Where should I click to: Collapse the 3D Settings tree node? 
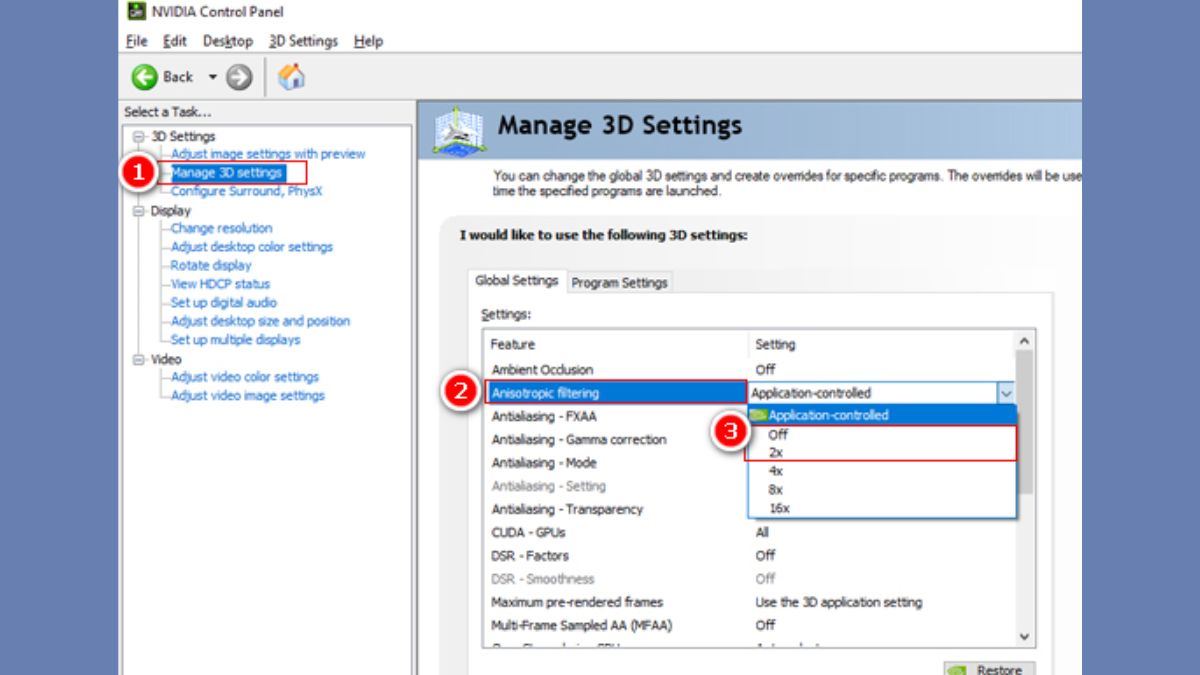[x=138, y=136]
